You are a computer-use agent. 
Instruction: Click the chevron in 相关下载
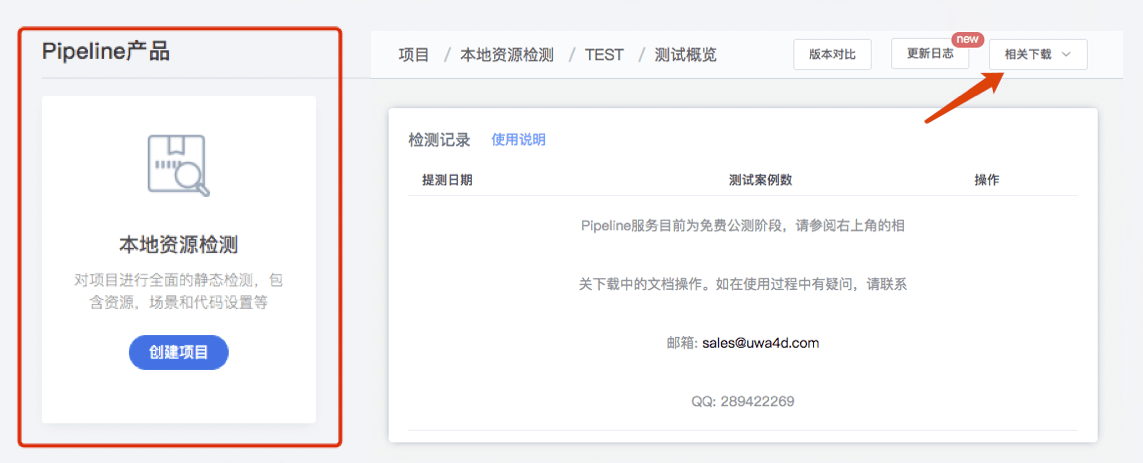pos(1066,55)
